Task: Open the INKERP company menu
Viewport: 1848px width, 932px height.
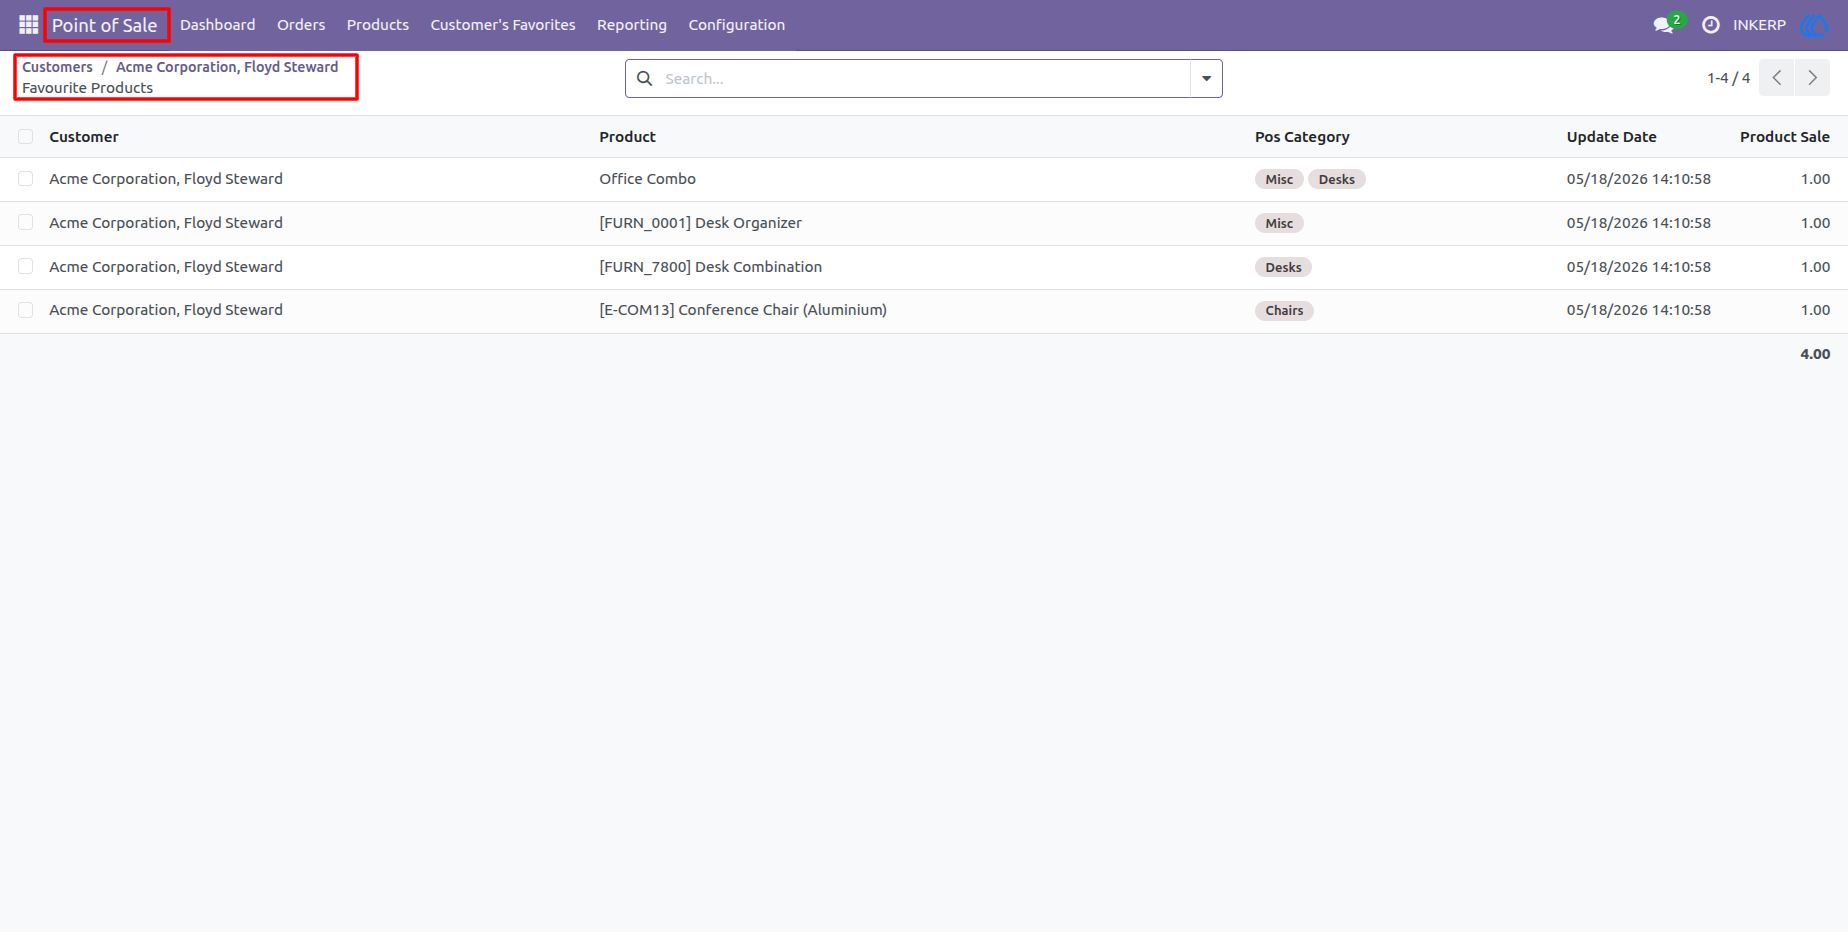Action: 1759,25
